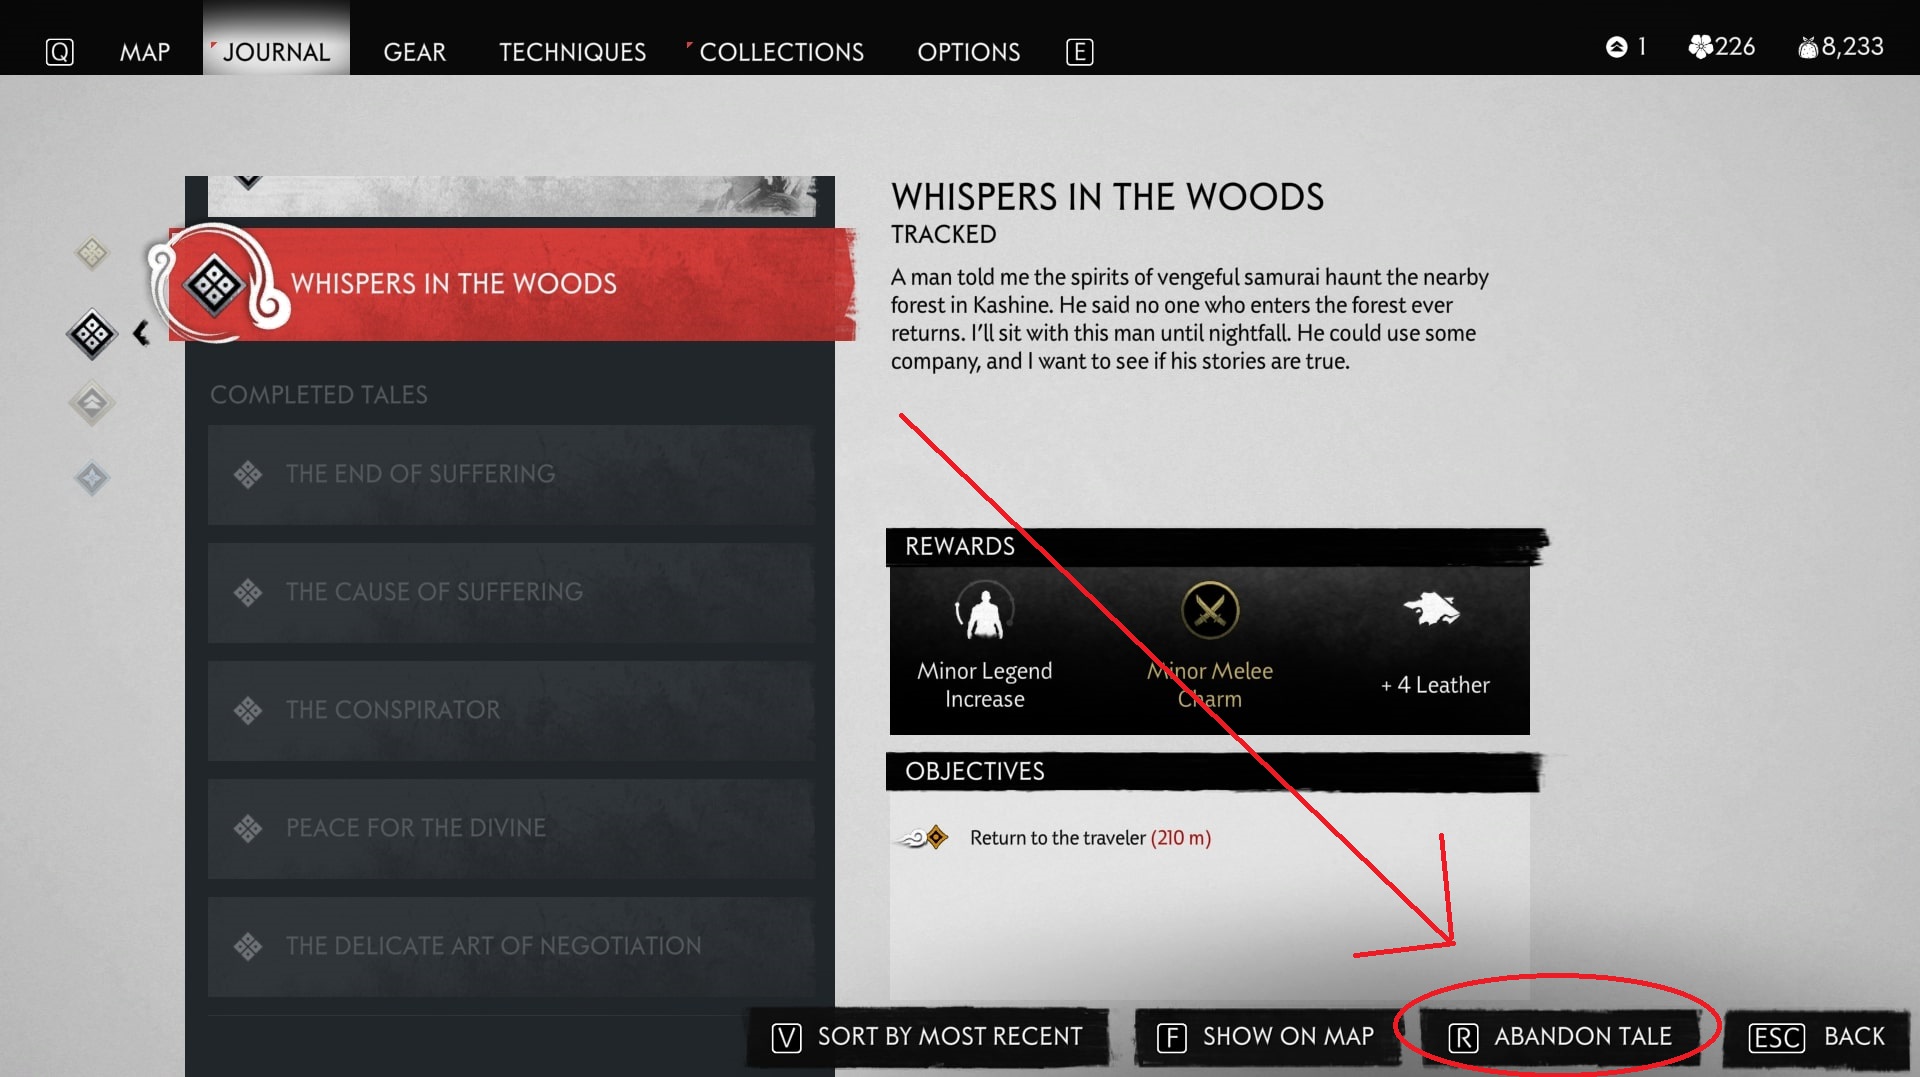Toggle Sort by Most Recent

coord(927,1037)
